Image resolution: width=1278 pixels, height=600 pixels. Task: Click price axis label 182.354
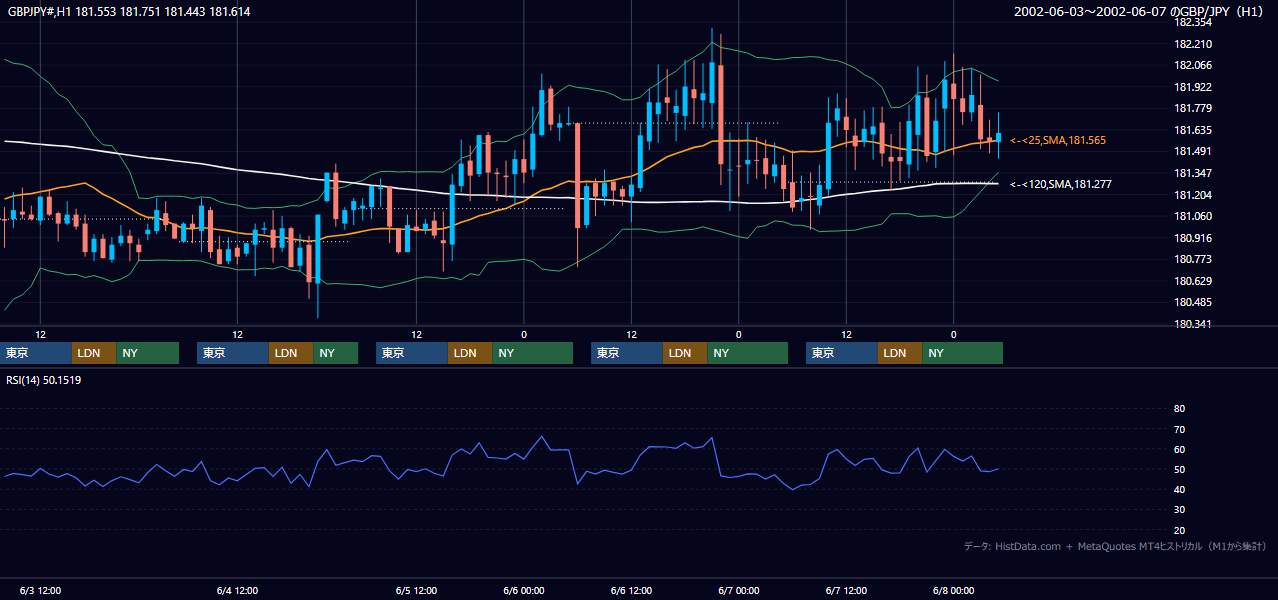click(x=1192, y=22)
